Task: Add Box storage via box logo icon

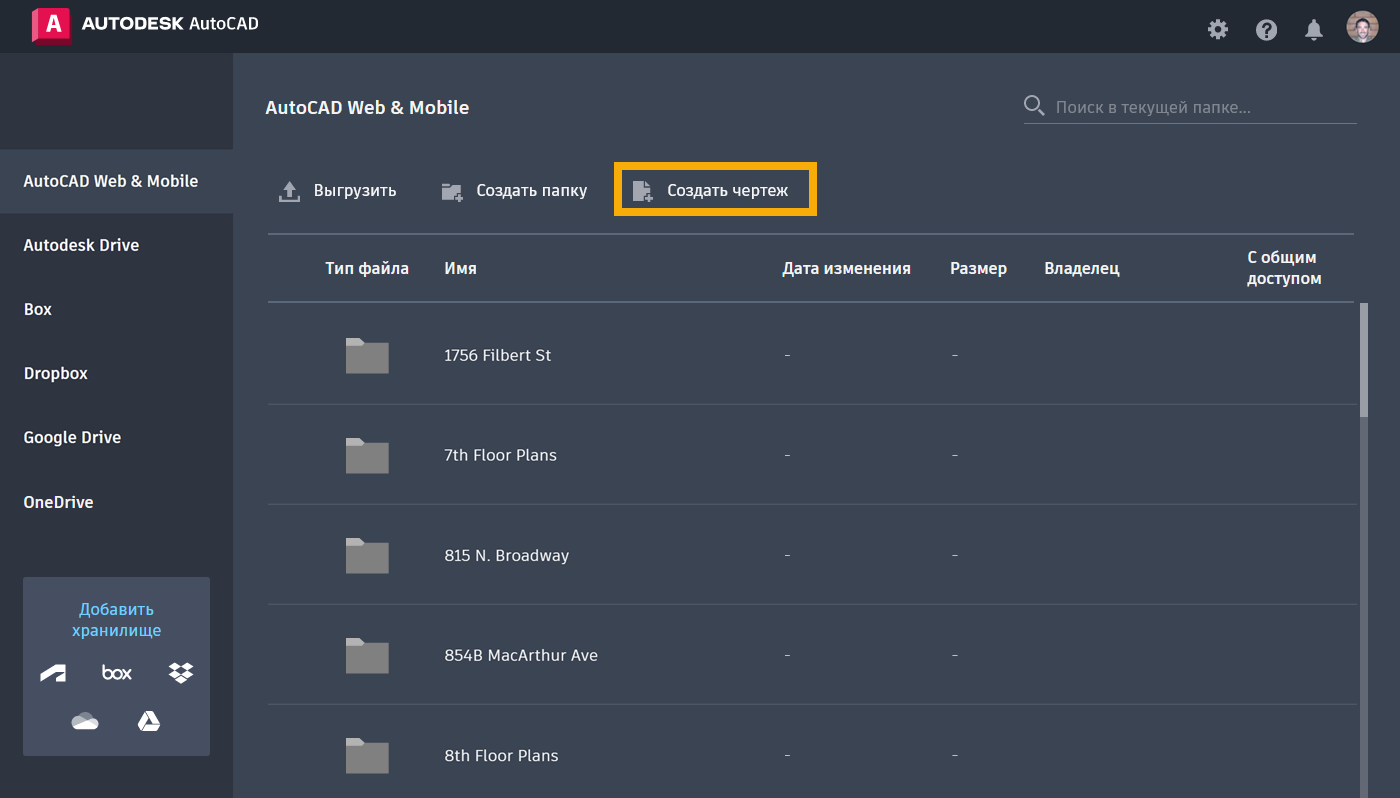Action: click(117, 673)
